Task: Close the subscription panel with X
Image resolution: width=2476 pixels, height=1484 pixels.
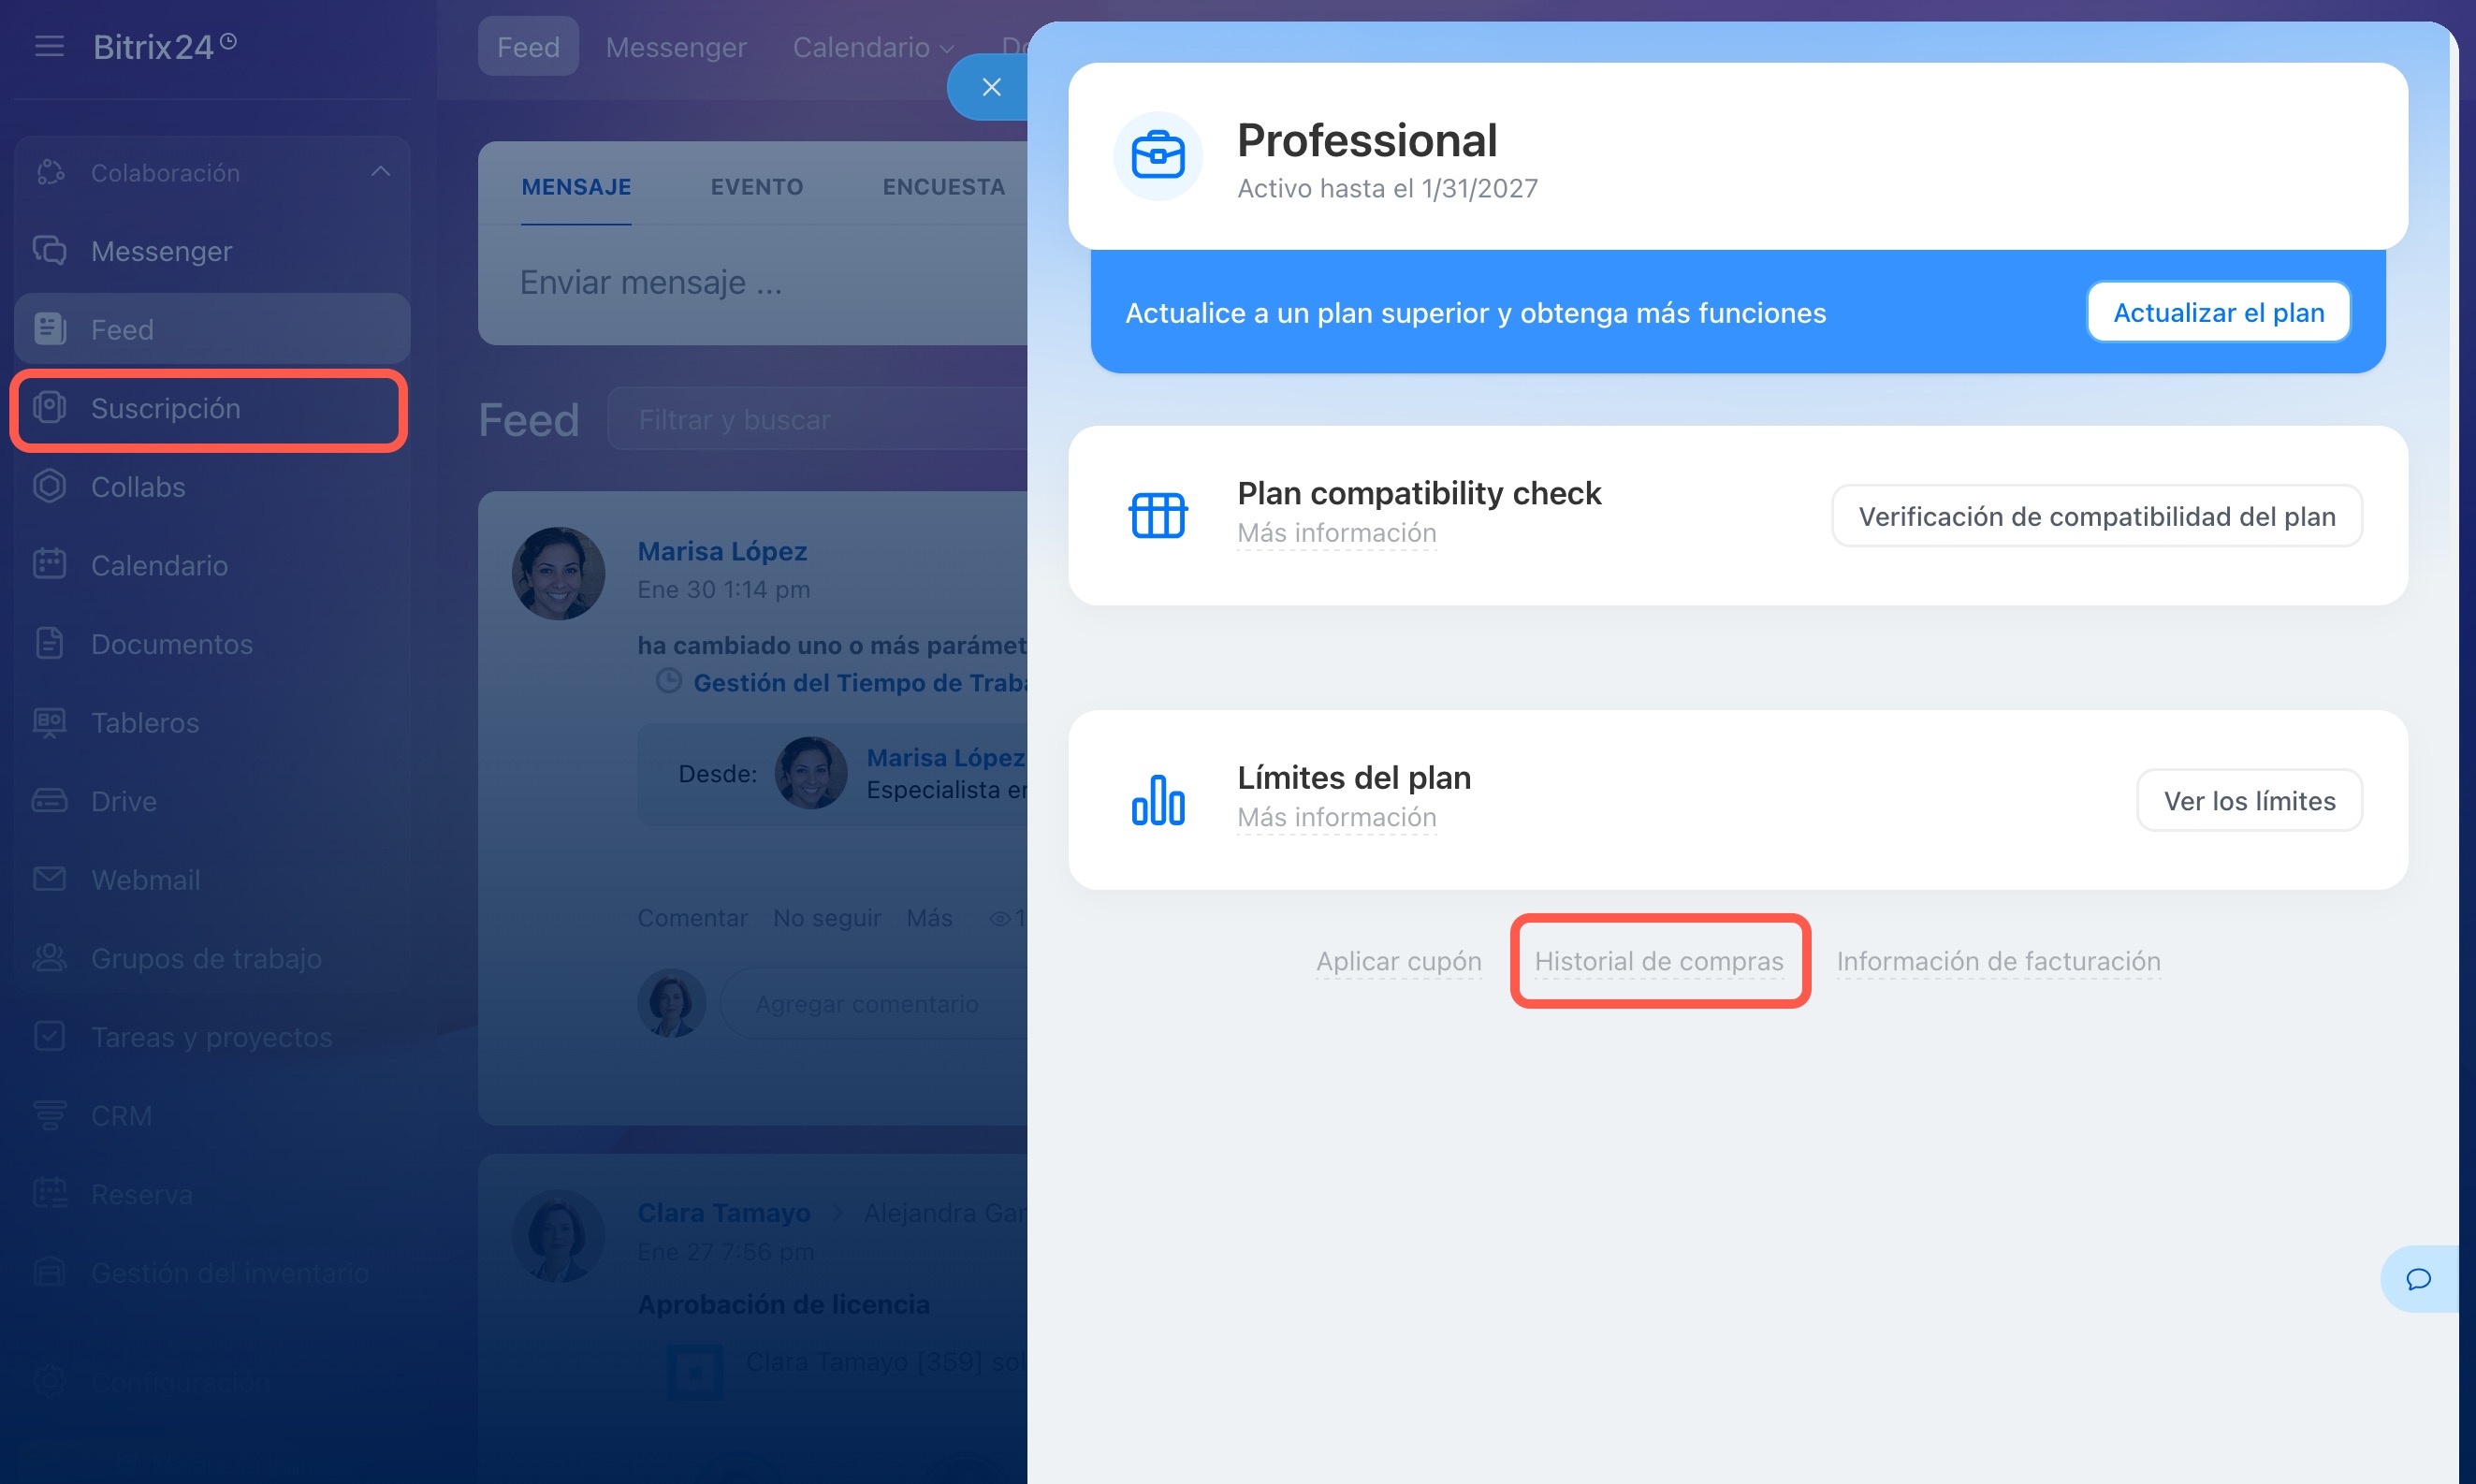Action: (x=990, y=87)
